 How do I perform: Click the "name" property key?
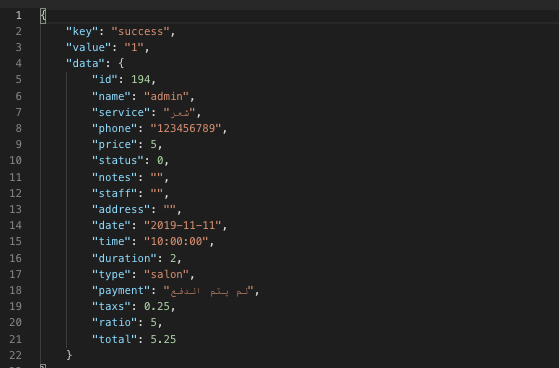(x=111, y=96)
